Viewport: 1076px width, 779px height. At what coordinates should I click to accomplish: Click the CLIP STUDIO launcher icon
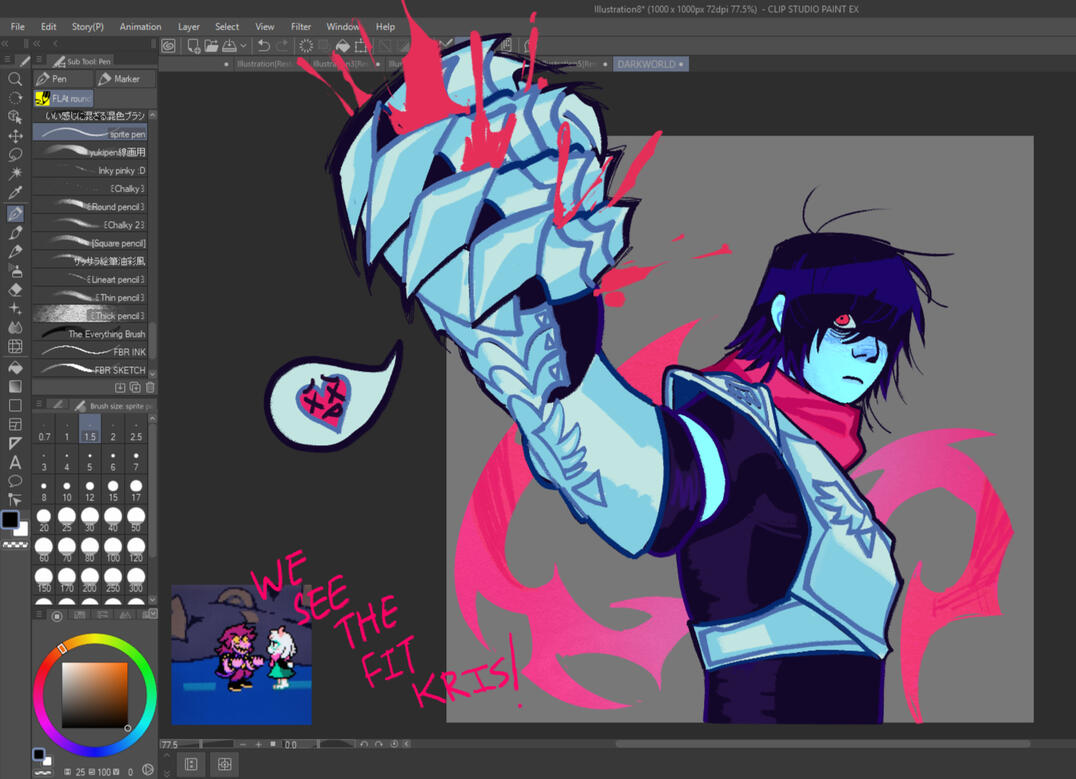point(168,46)
